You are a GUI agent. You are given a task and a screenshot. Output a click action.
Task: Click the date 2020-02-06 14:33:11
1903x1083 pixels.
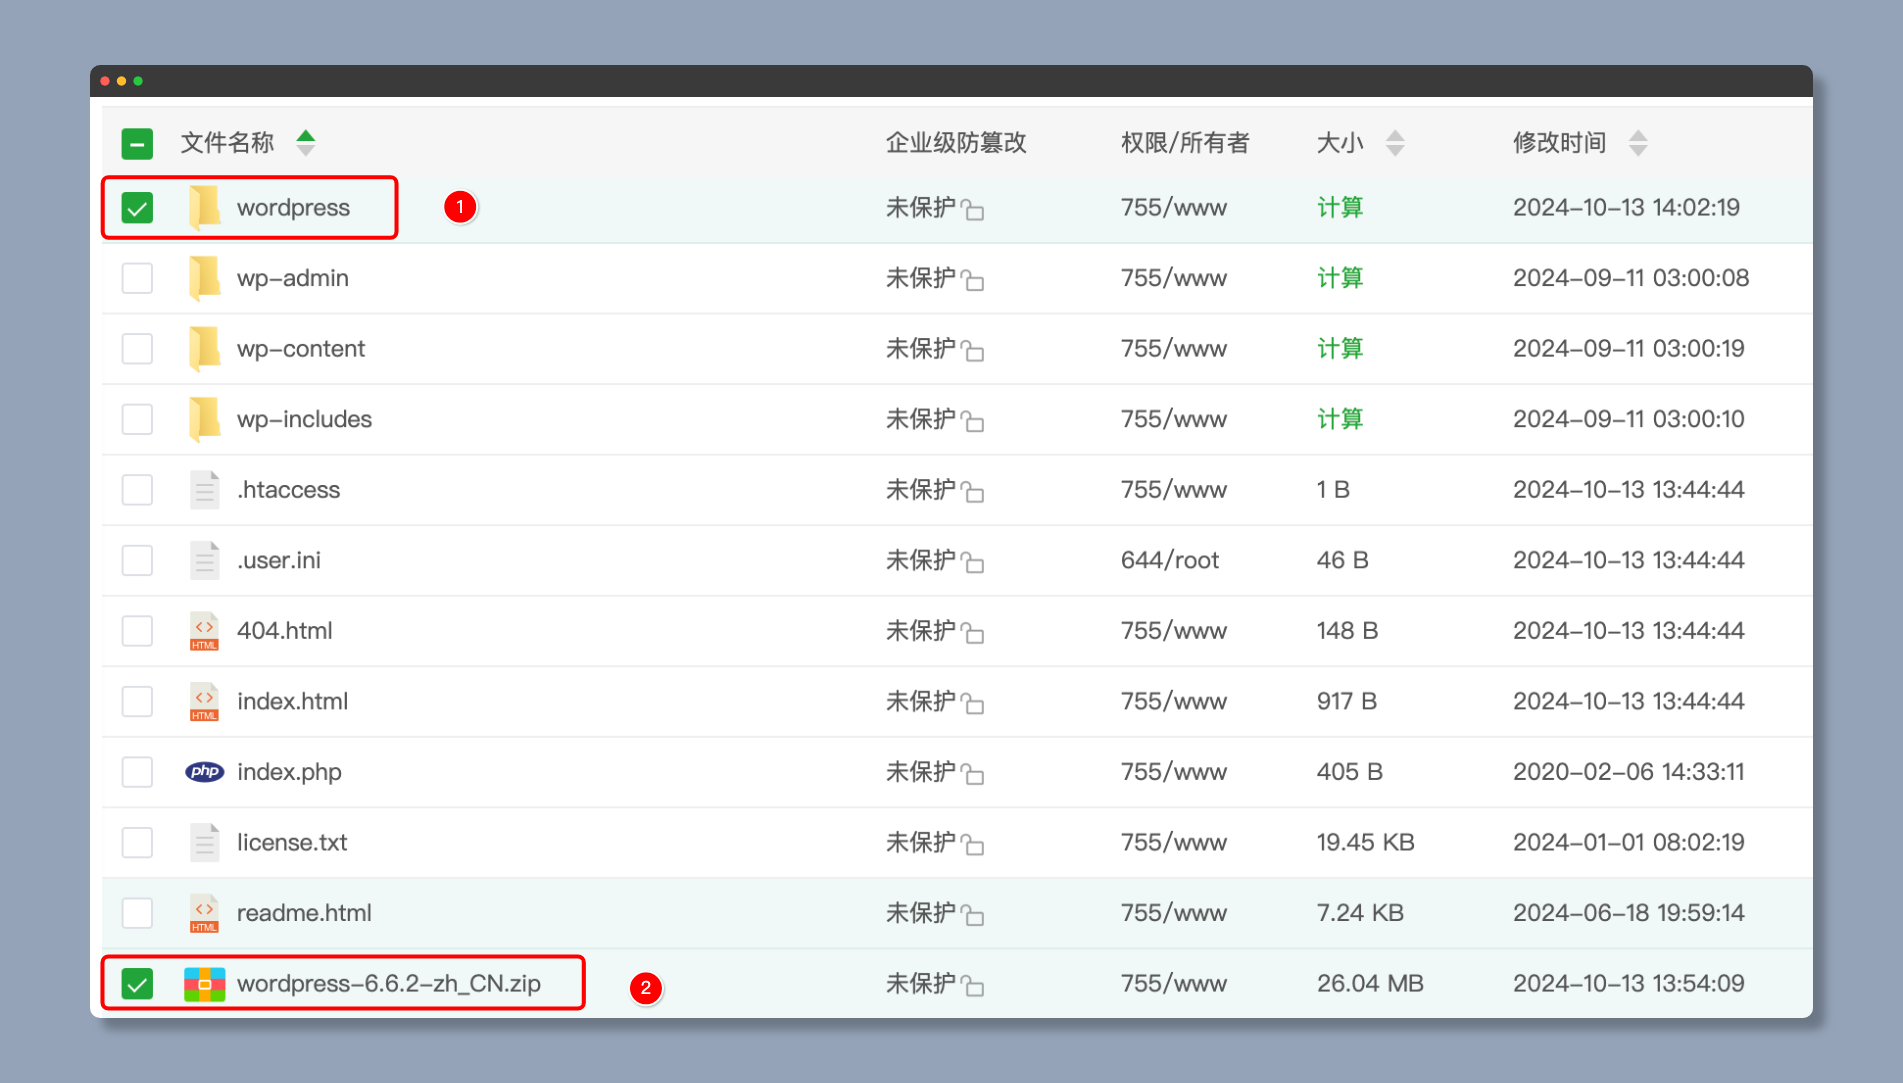[1628, 772]
